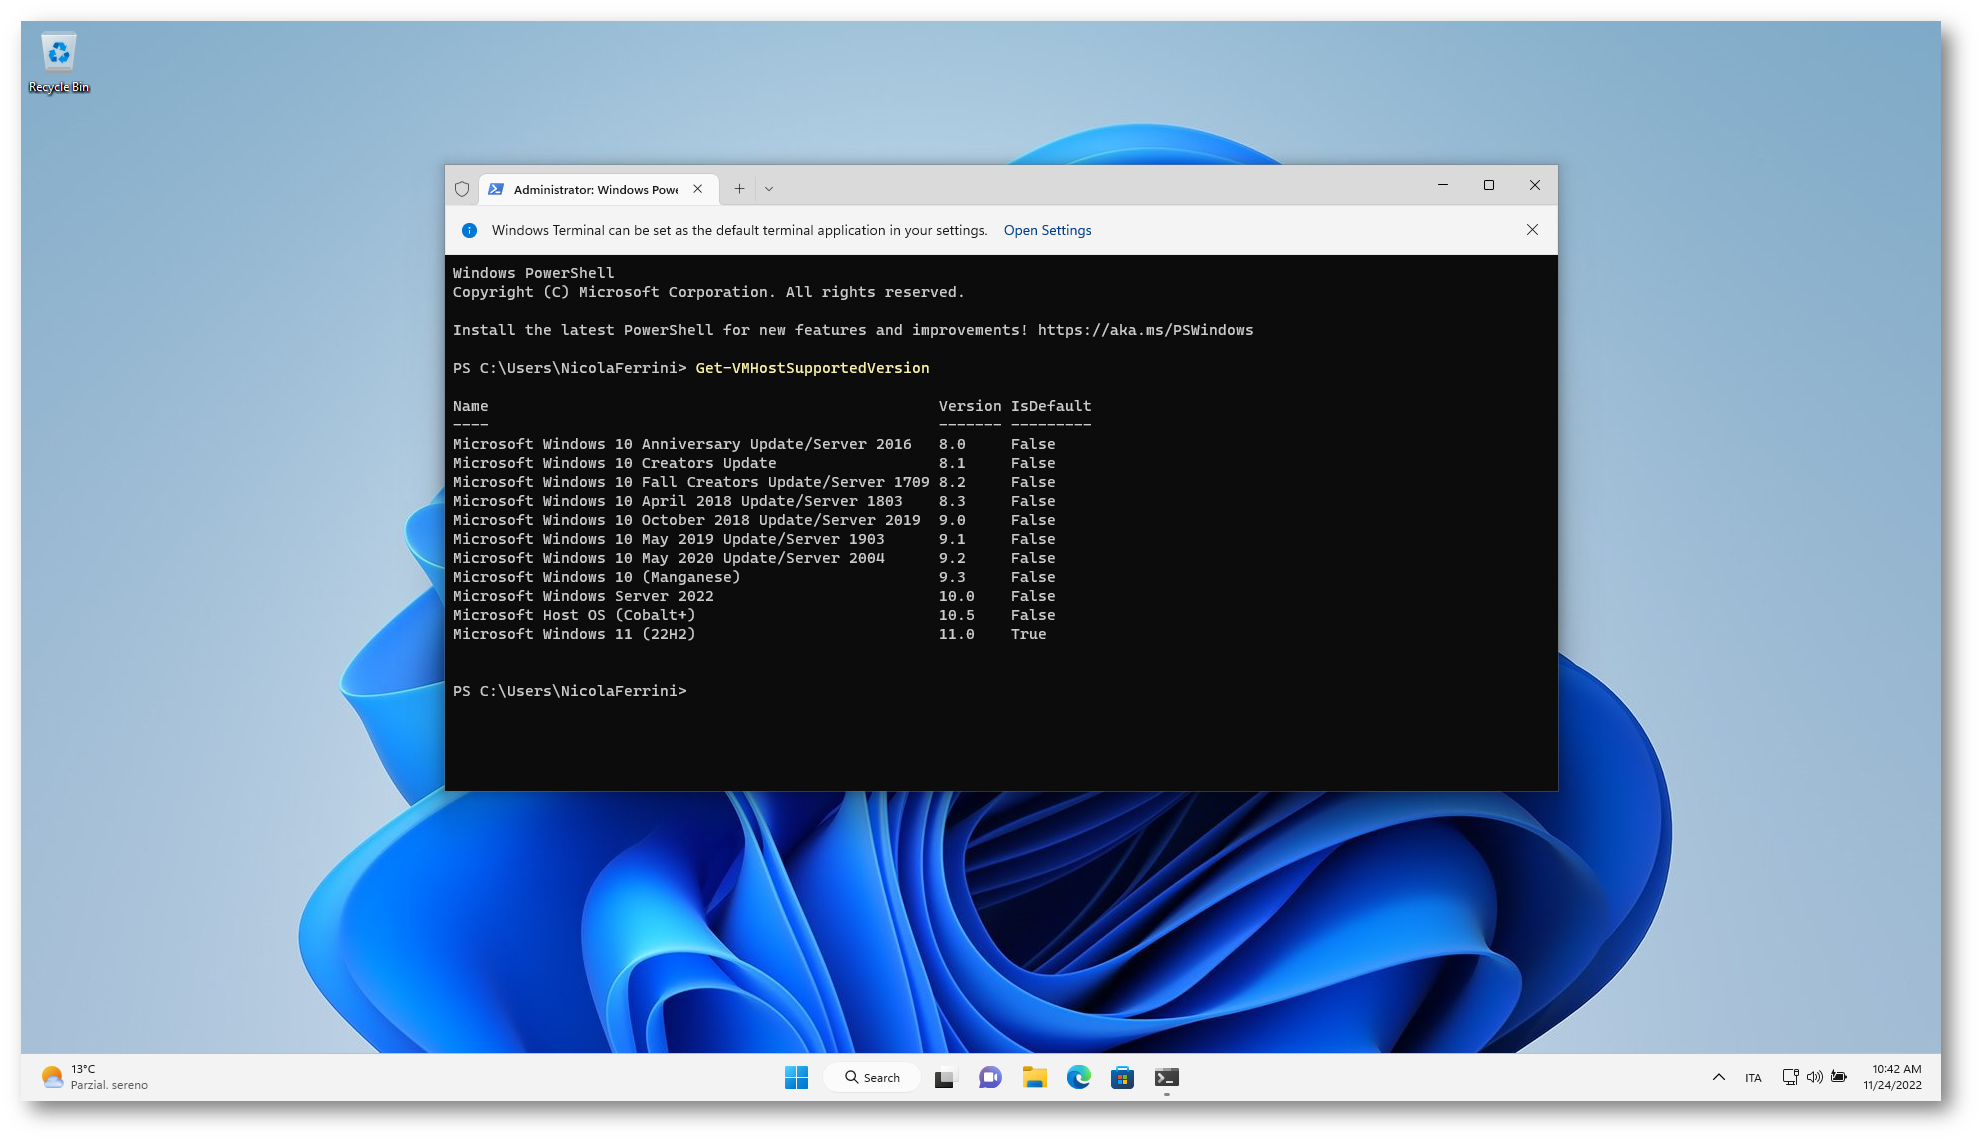1983x1143 pixels.
Task: Click the shield icon in terminal title bar
Action: coord(462,189)
